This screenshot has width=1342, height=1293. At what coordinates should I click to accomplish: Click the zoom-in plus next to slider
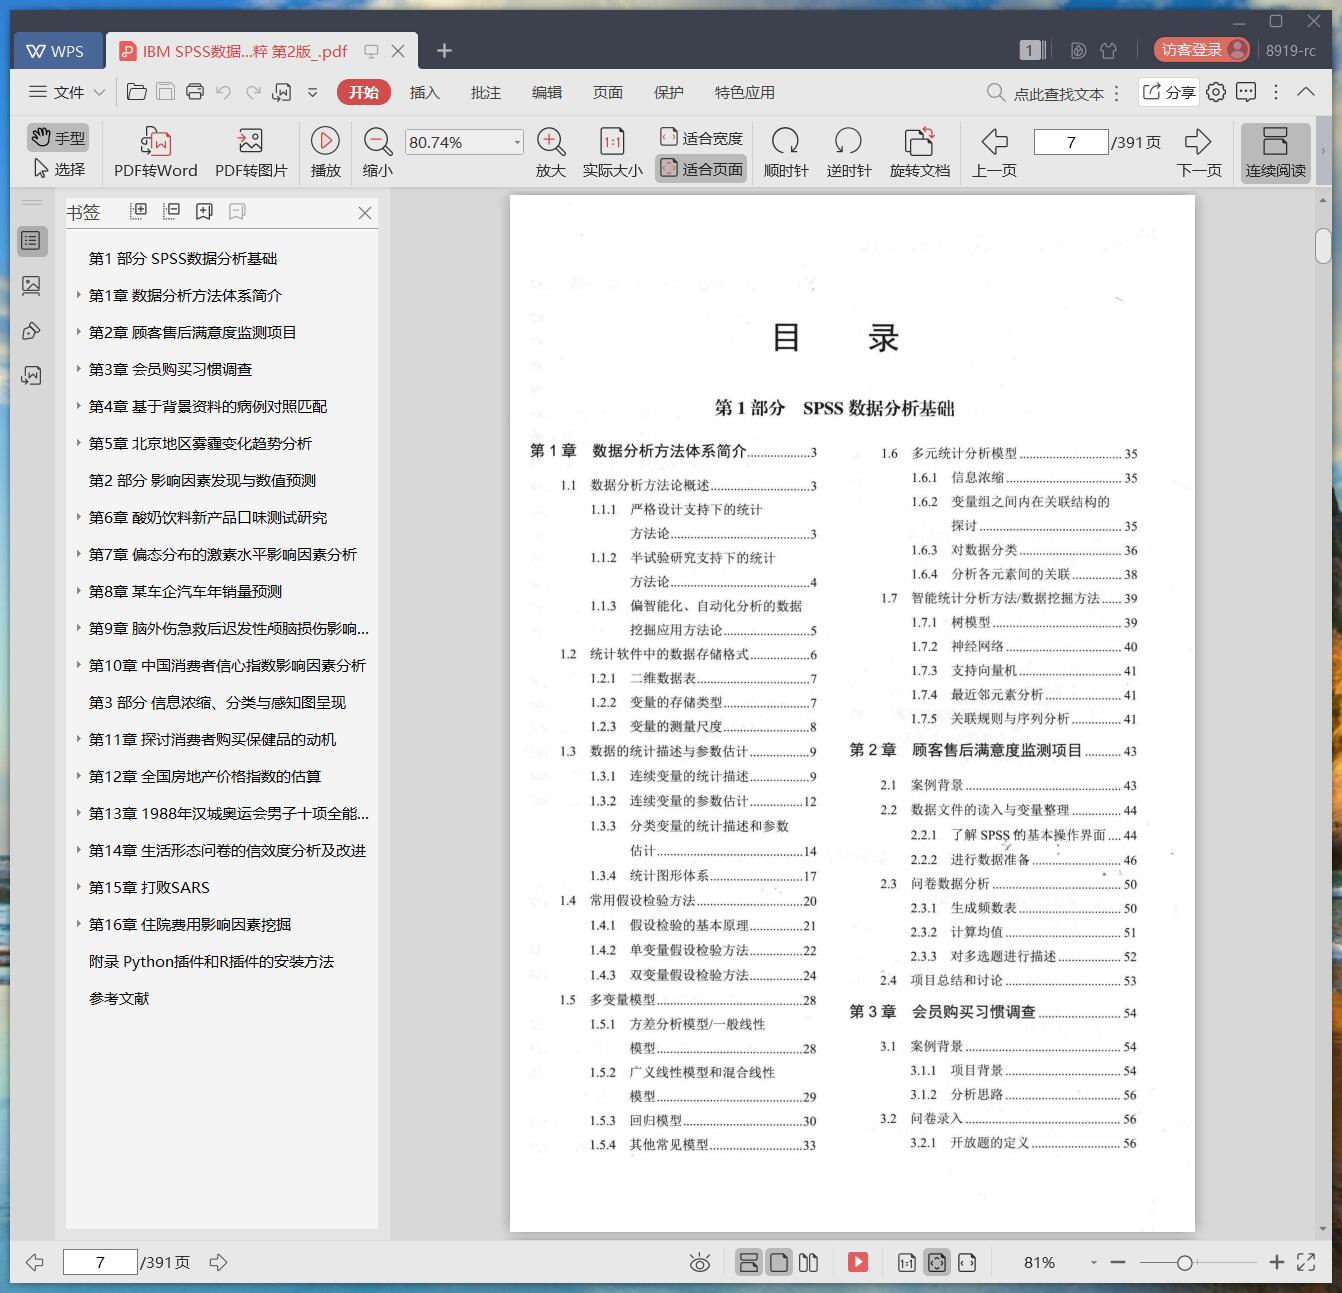pyautogui.click(x=1276, y=1262)
